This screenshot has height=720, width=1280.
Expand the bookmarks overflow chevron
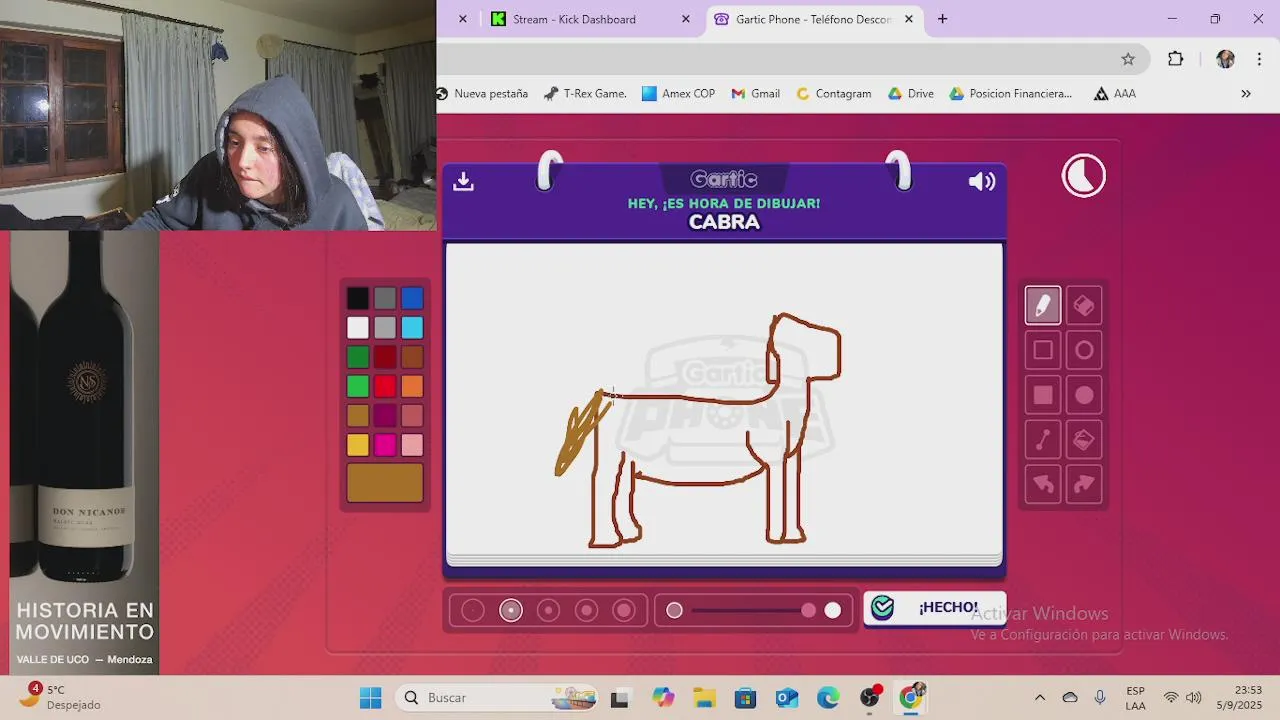pos(1246,93)
